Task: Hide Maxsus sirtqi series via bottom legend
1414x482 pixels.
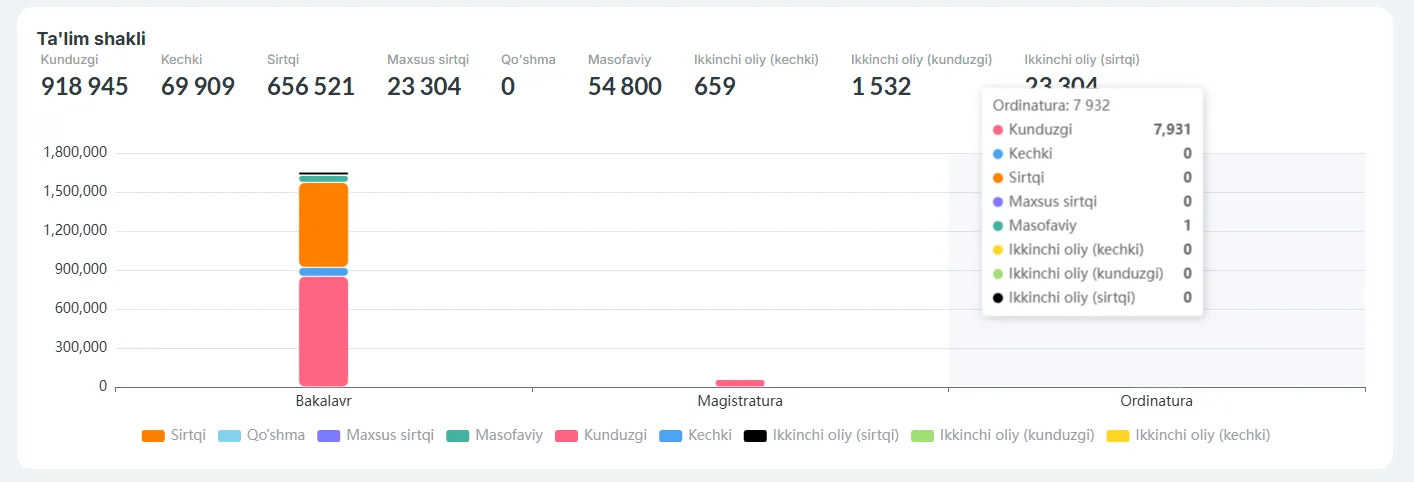Action: pos(375,435)
